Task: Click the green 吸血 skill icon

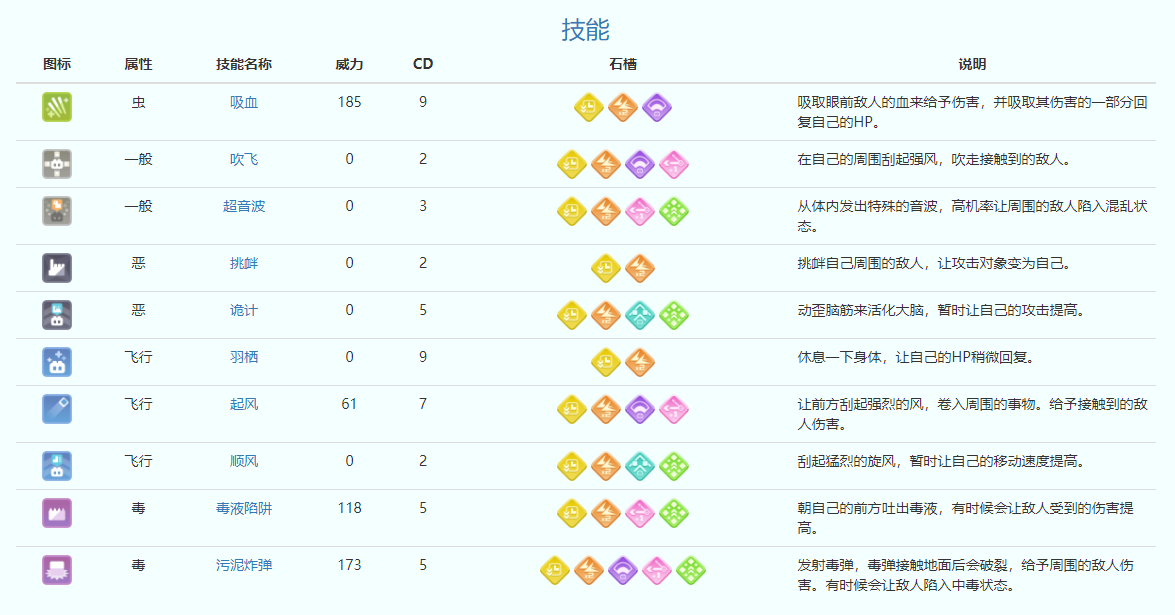Action: coord(57,107)
